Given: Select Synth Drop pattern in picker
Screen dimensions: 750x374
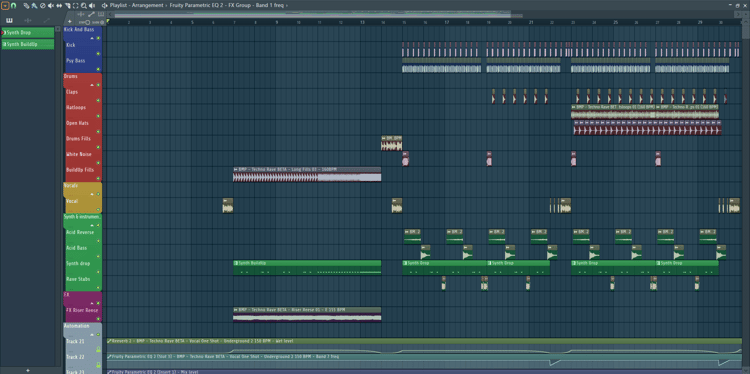Looking at the screenshot, I should pyautogui.click(x=28, y=33).
